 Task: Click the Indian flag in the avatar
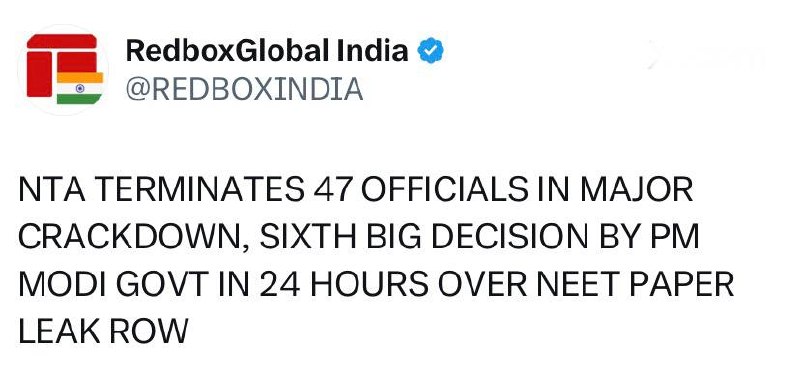[x=80, y=88]
